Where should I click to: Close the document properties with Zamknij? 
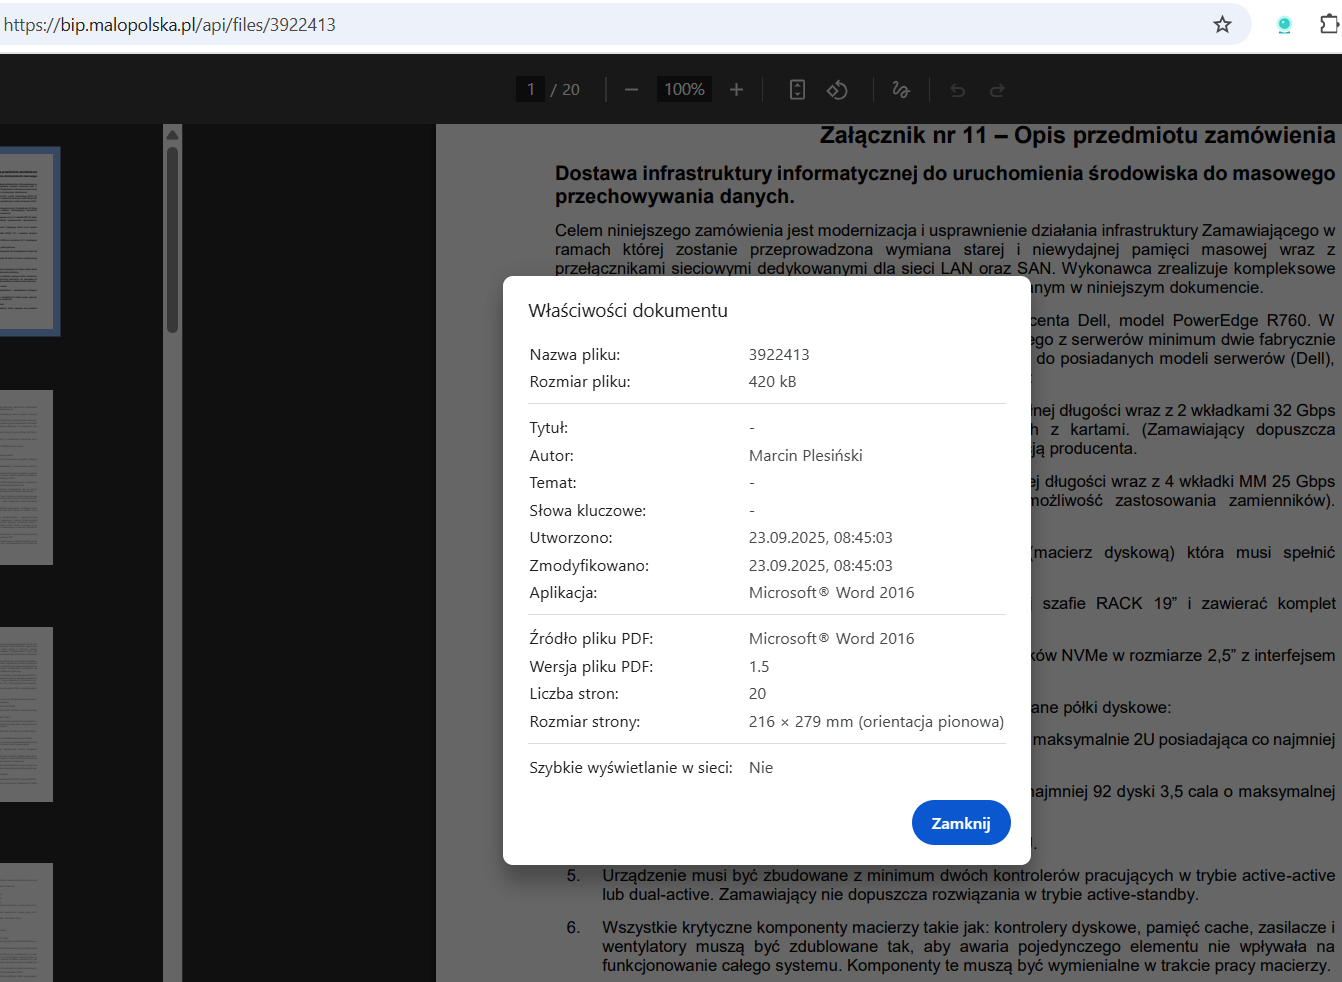[960, 823]
